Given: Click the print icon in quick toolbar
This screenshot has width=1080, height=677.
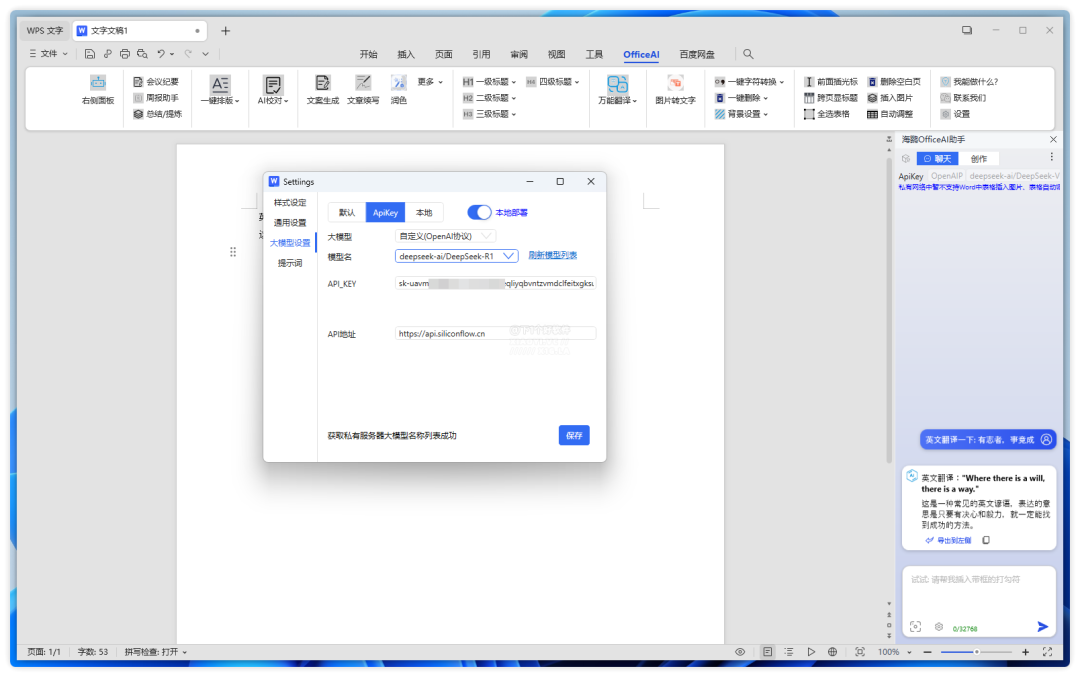Looking at the screenshot, I should coord(125,54).
